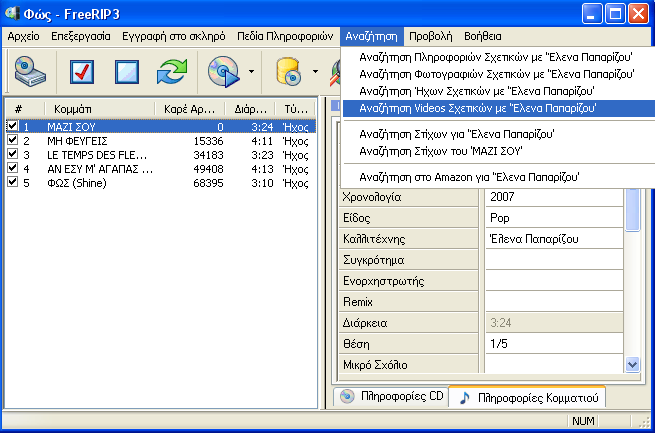
Task: Click the empty Remix field
Action: coord(554,301)
